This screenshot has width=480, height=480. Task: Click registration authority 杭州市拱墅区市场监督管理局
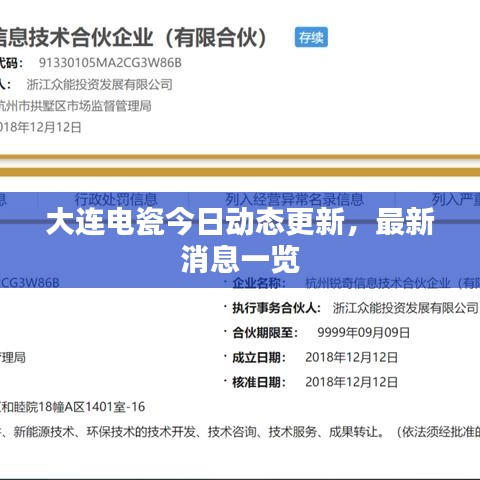[x=75, y=106]
